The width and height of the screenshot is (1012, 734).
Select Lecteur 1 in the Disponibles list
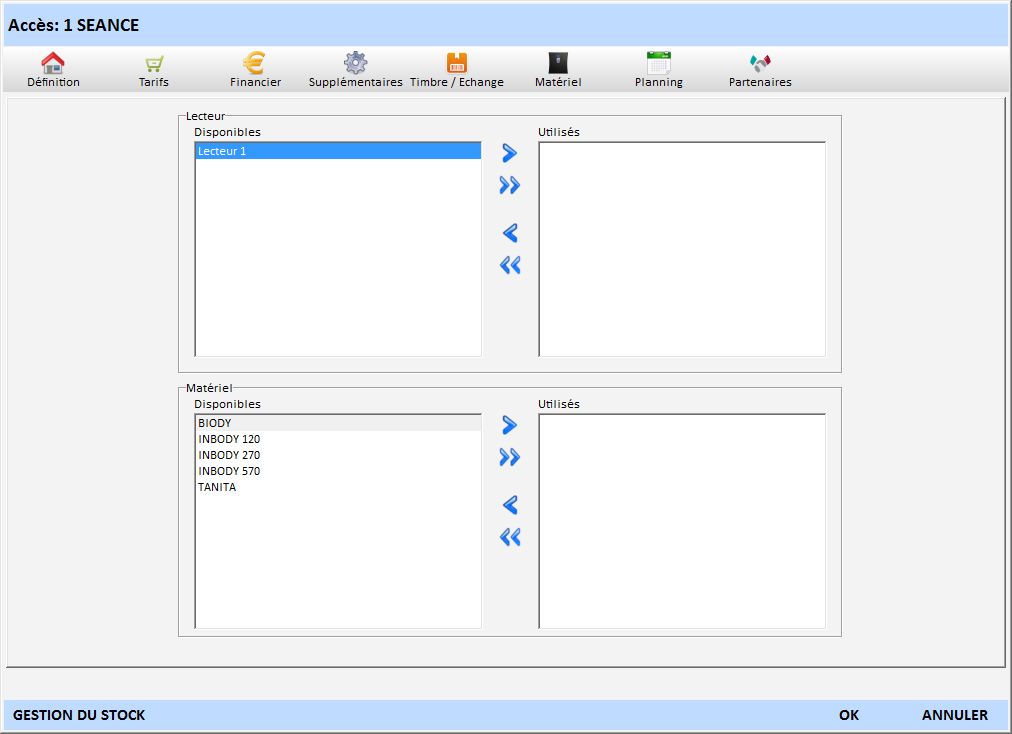[337, 151]
